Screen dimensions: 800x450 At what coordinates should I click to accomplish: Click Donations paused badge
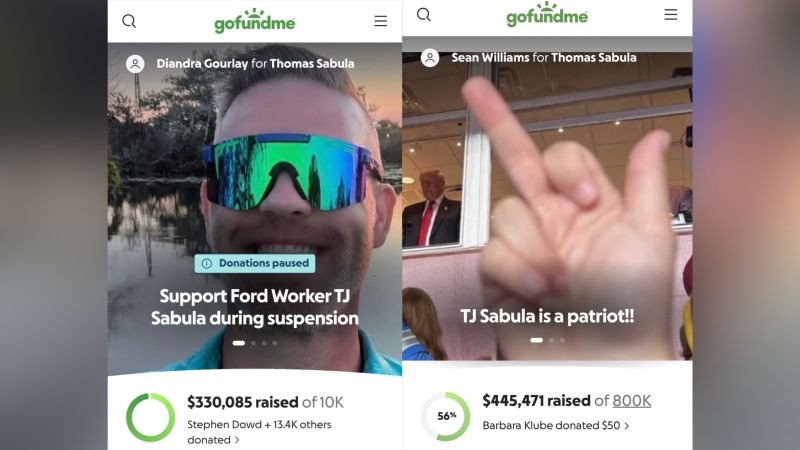coord(255,263)
